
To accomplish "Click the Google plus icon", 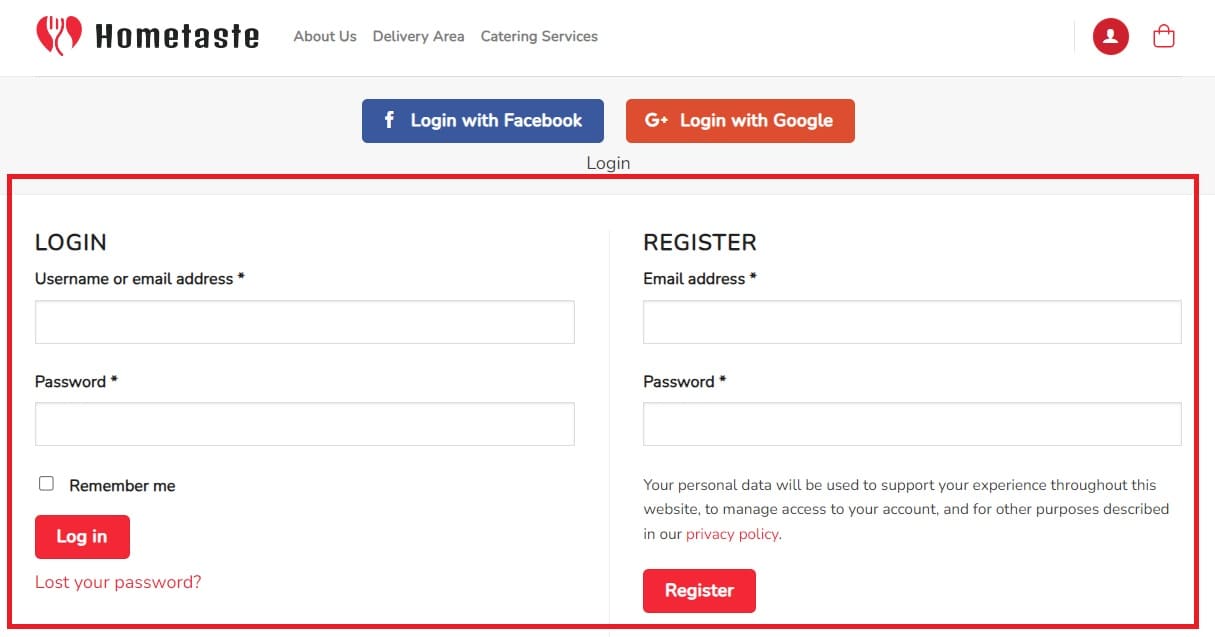I will [x=656, y=120].
